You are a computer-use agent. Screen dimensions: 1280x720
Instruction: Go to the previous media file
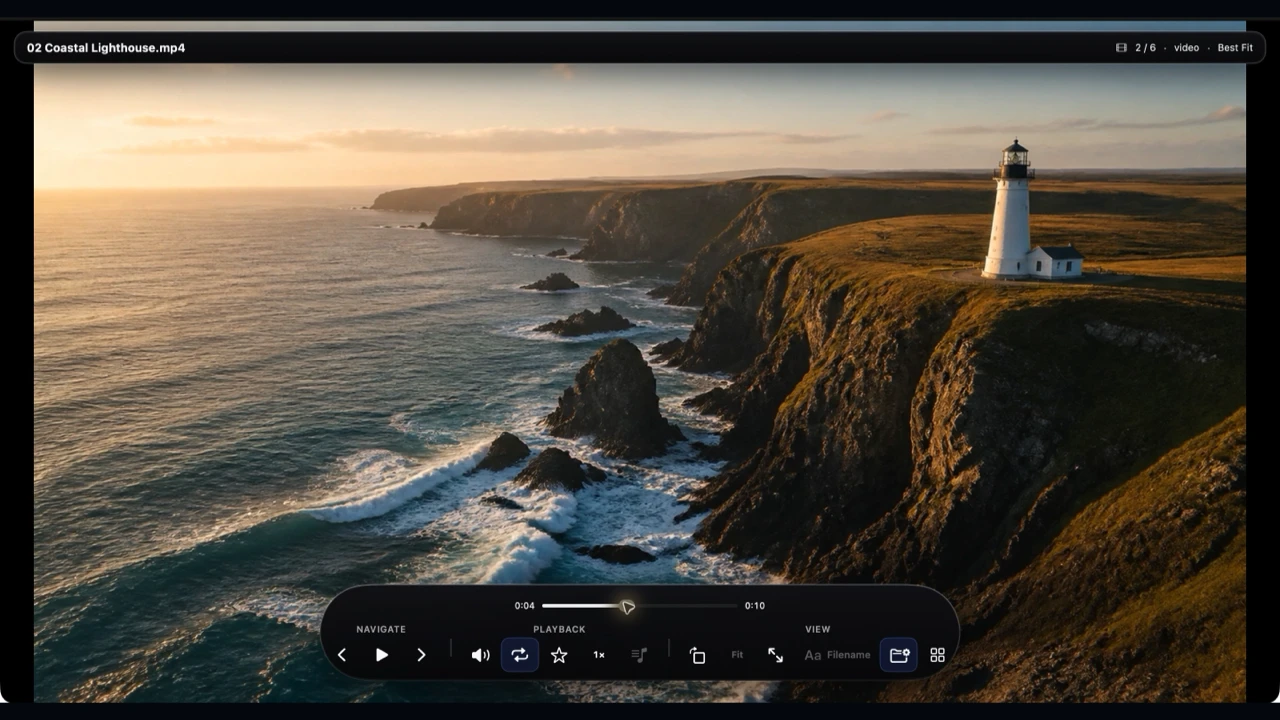342,655
